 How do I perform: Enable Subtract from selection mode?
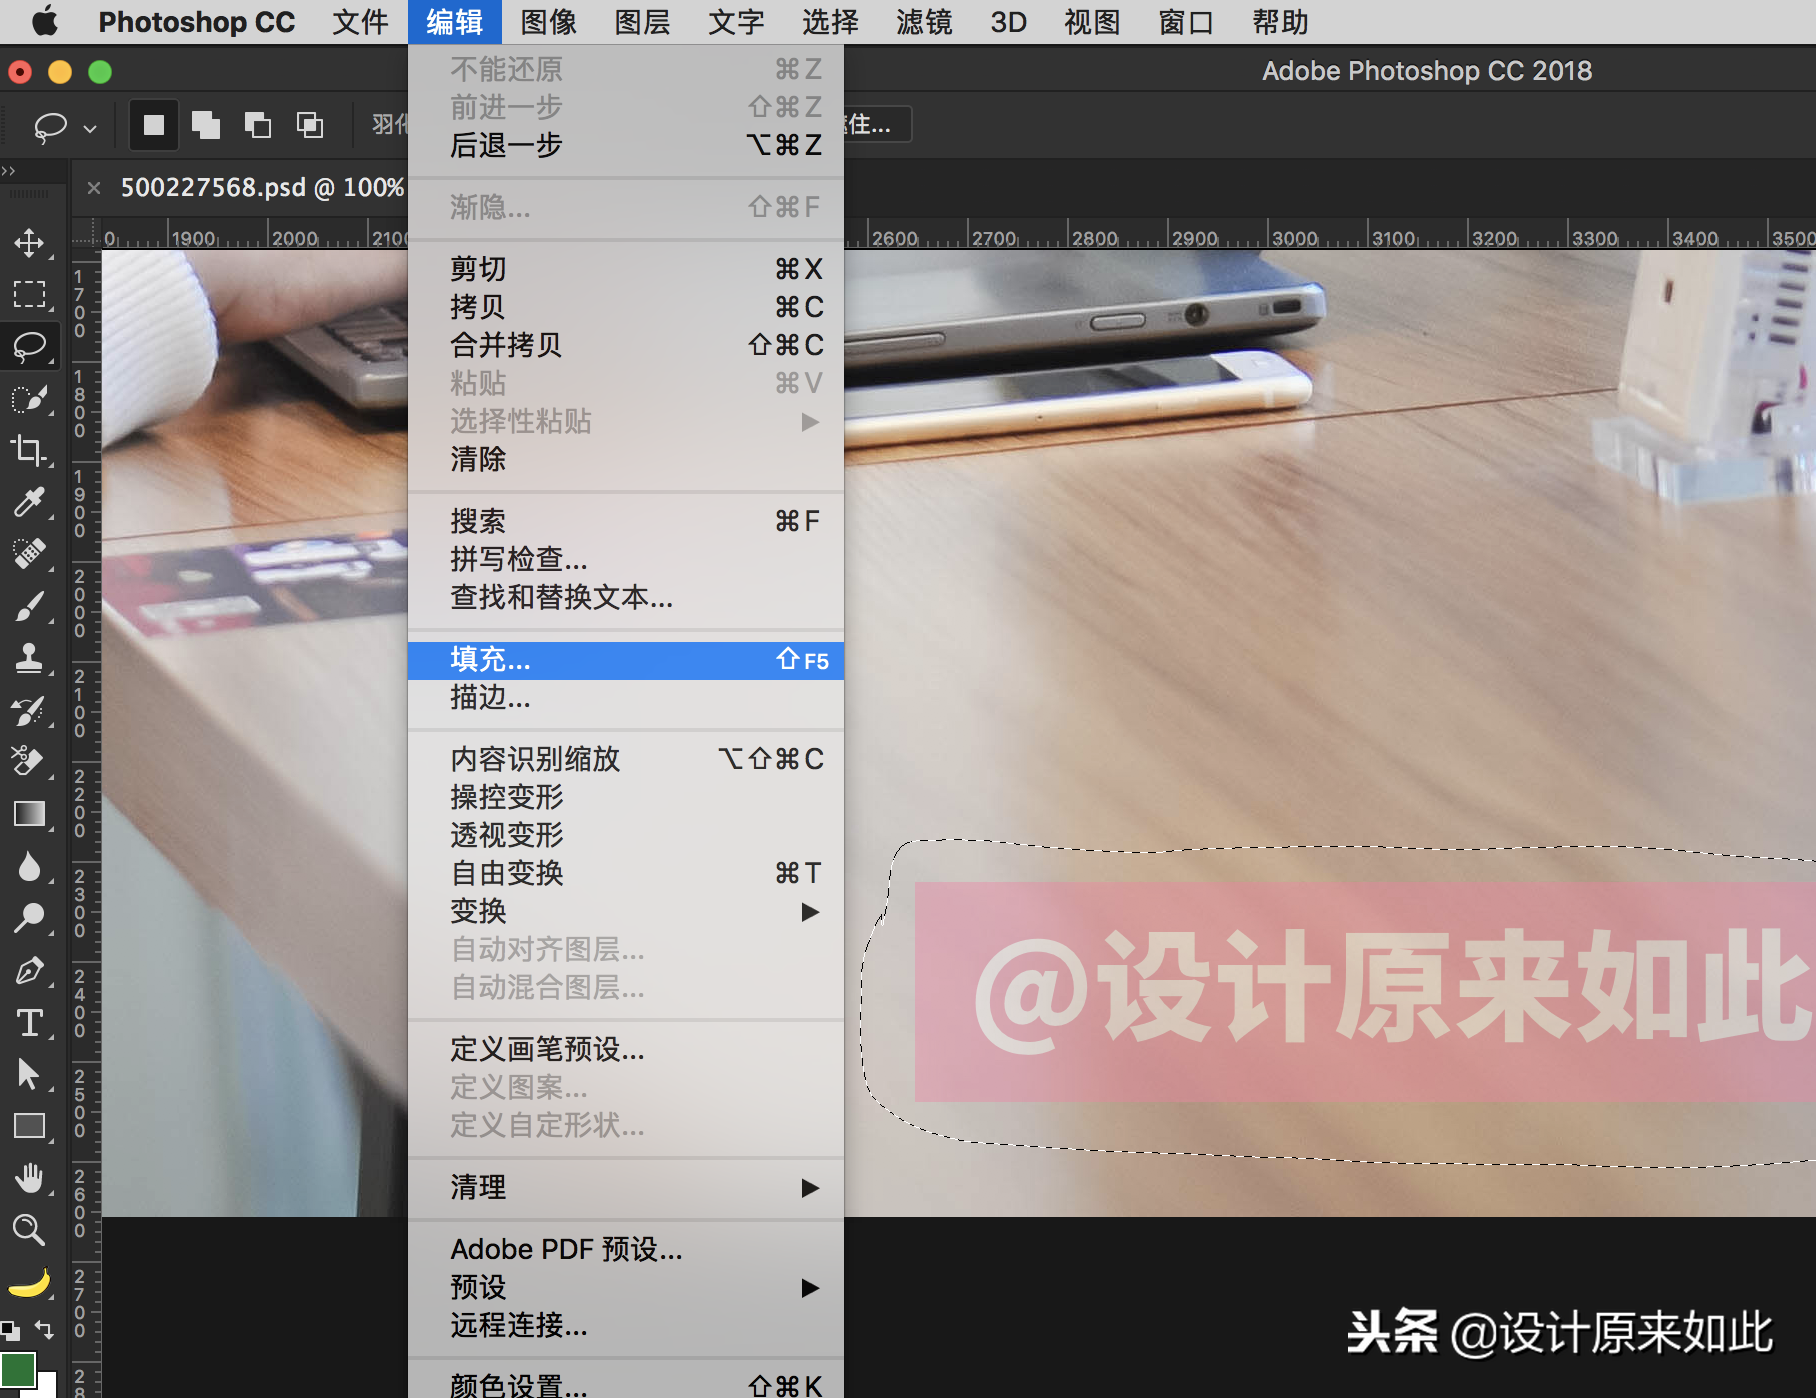click(259, 125)
